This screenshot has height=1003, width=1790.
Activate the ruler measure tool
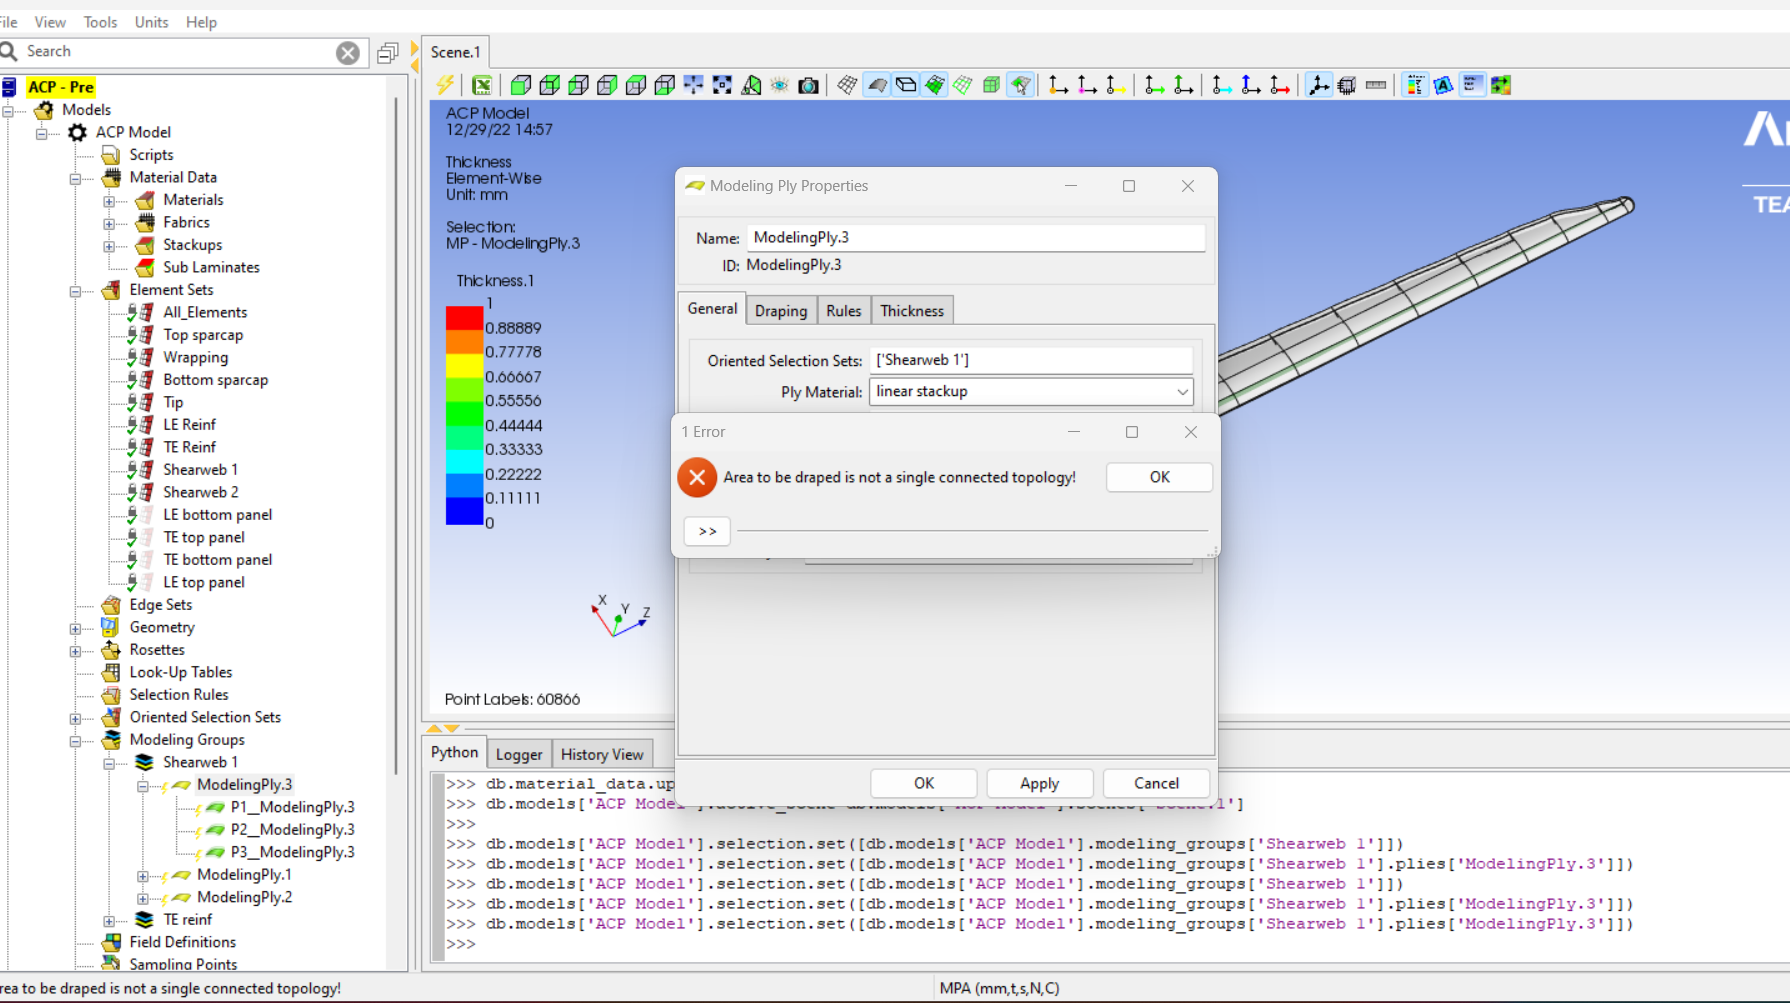[1375, 85]
